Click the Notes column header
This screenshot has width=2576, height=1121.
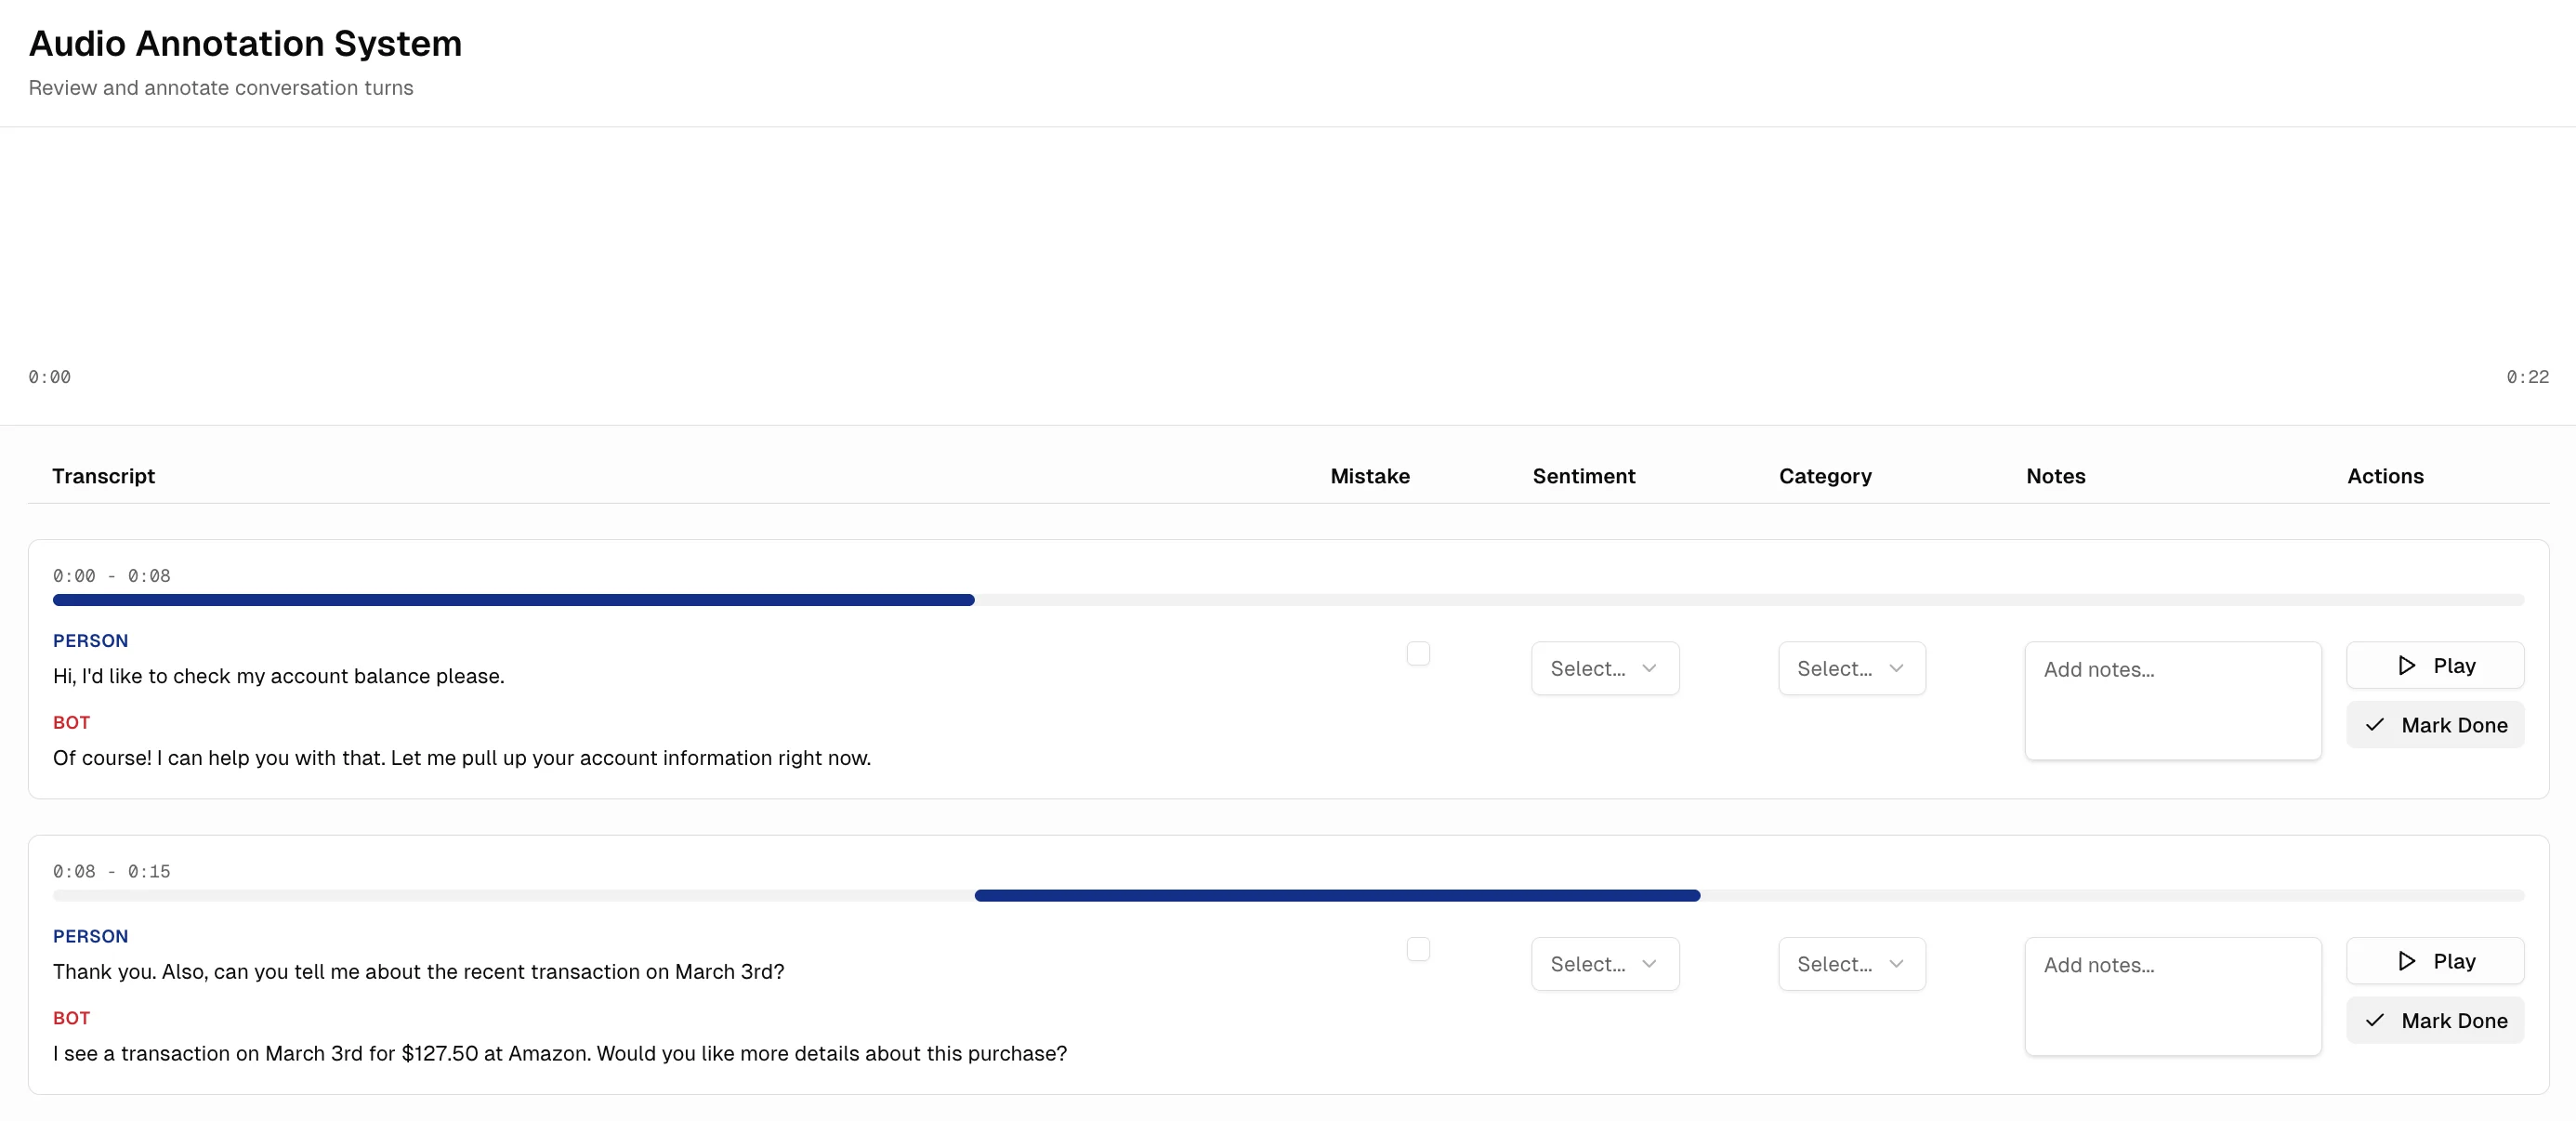tap(2055, 476)
